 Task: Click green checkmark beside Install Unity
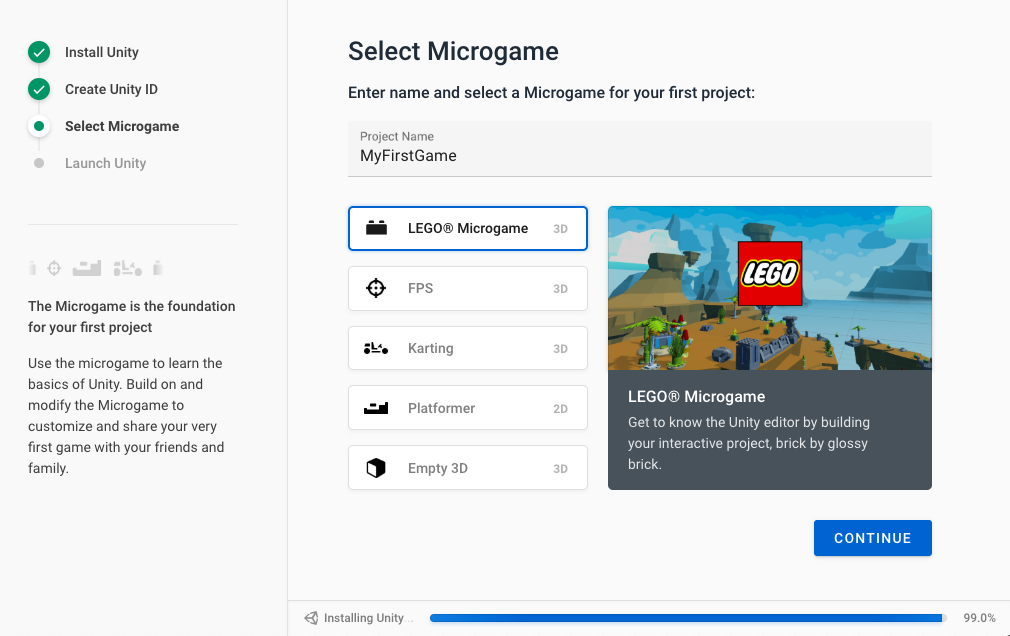[x=39, y=52]
